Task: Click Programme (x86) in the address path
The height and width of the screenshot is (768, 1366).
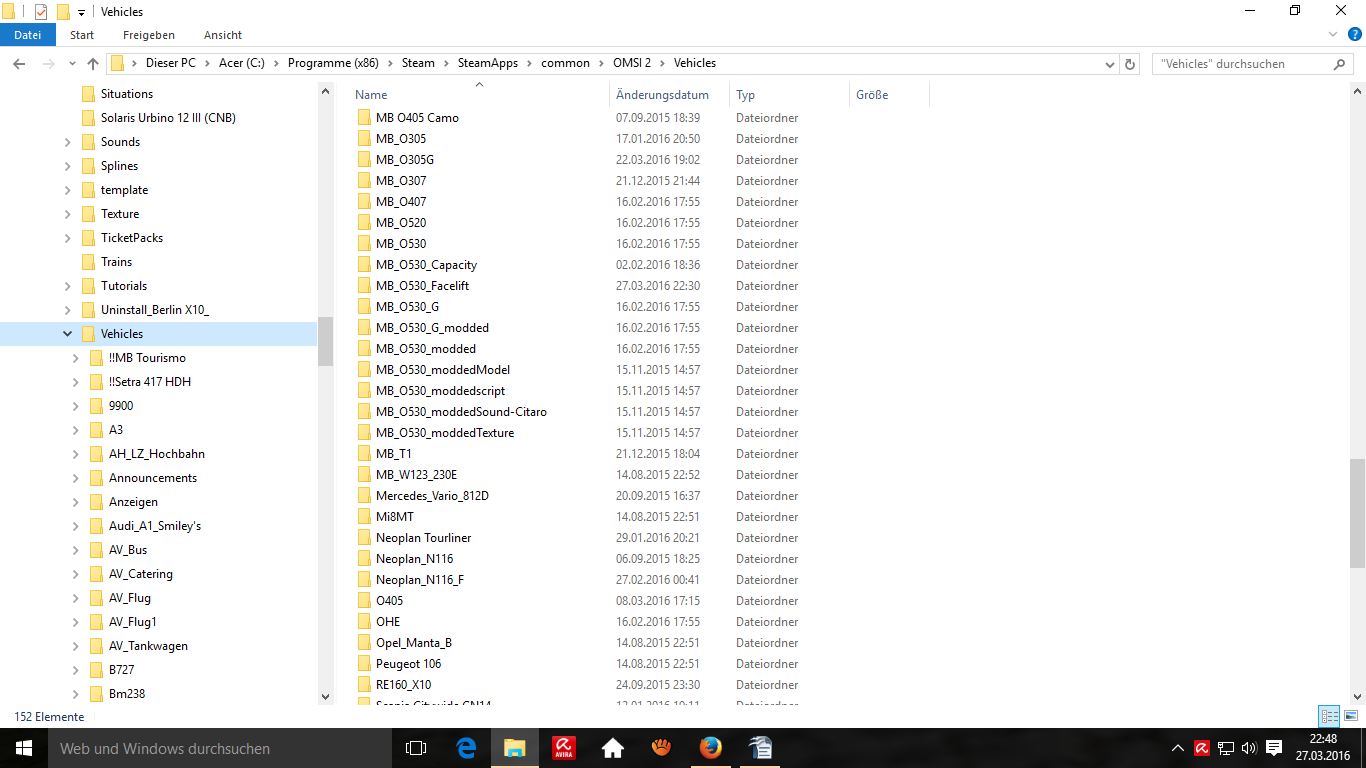Action: [x=333, y=63]
